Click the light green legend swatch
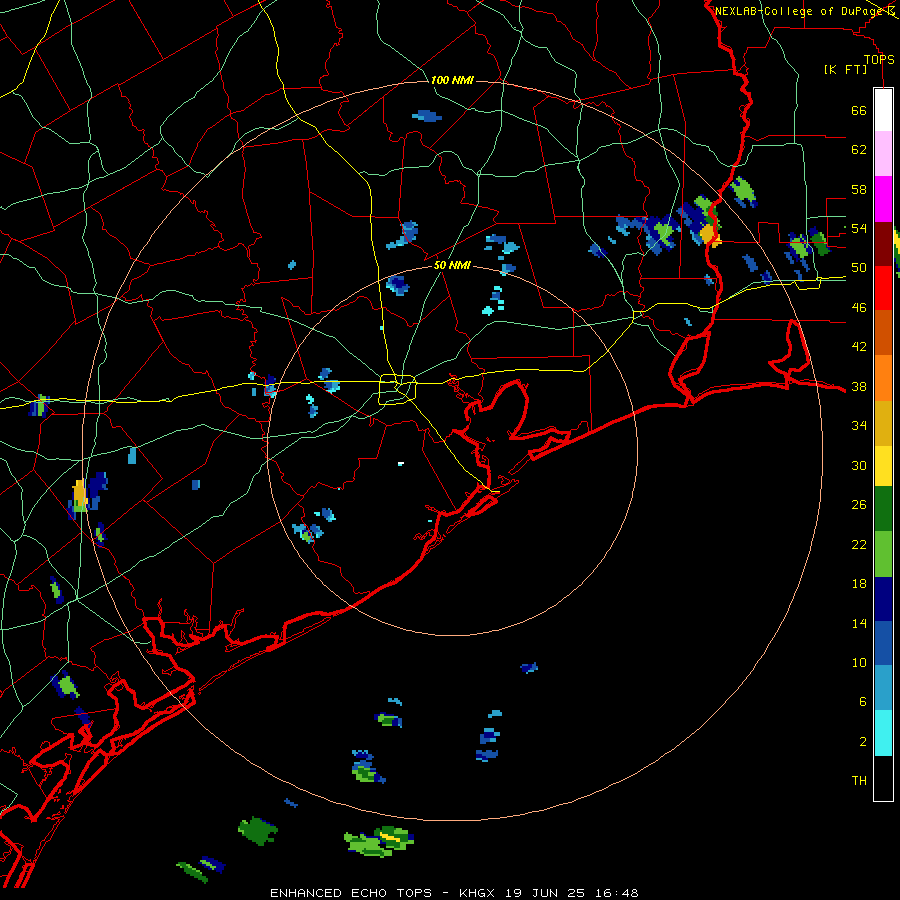The image size is (900, 900). tap(883, 554)
